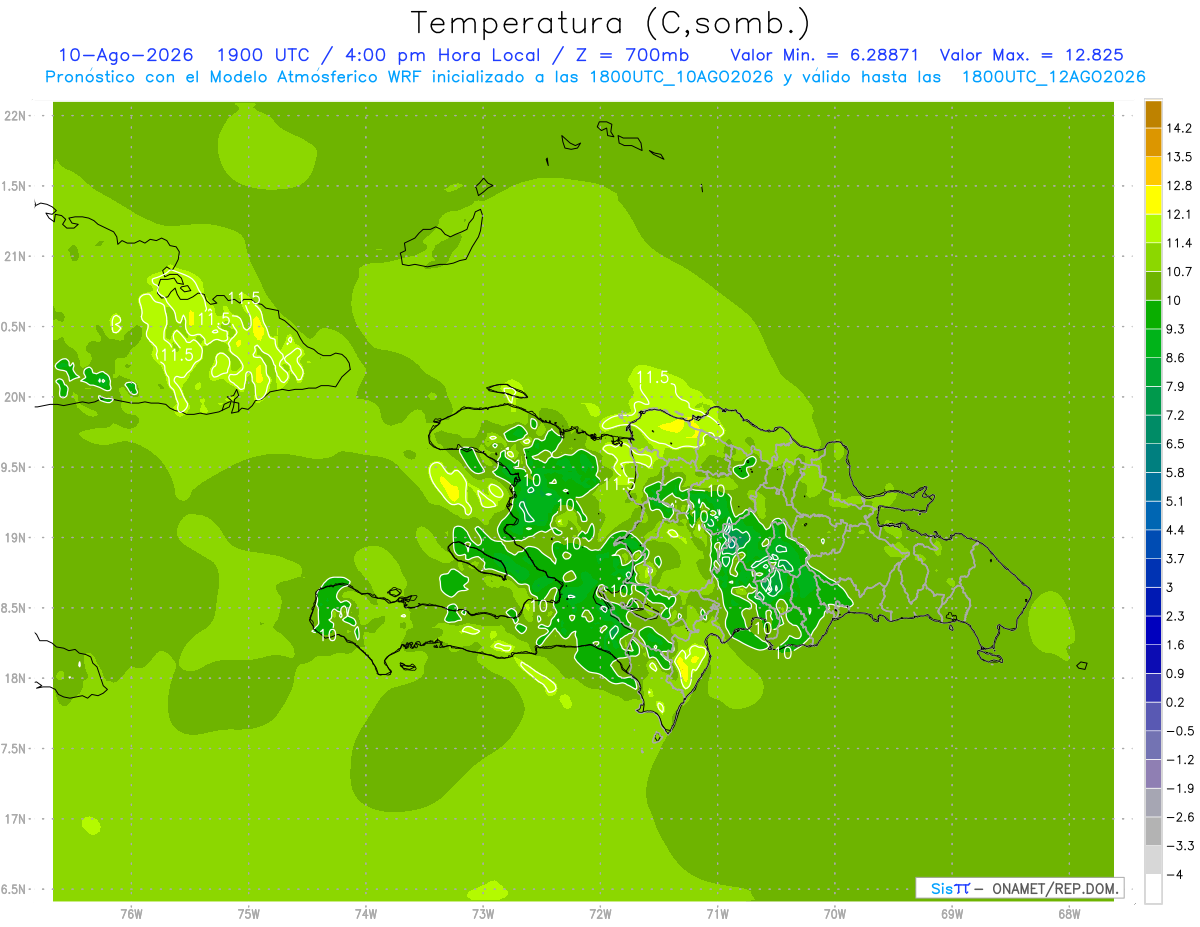This screenshot has height=927, width=1200.
Task: Click the "12.1" colorbar label
Action: click(1180, 215)
